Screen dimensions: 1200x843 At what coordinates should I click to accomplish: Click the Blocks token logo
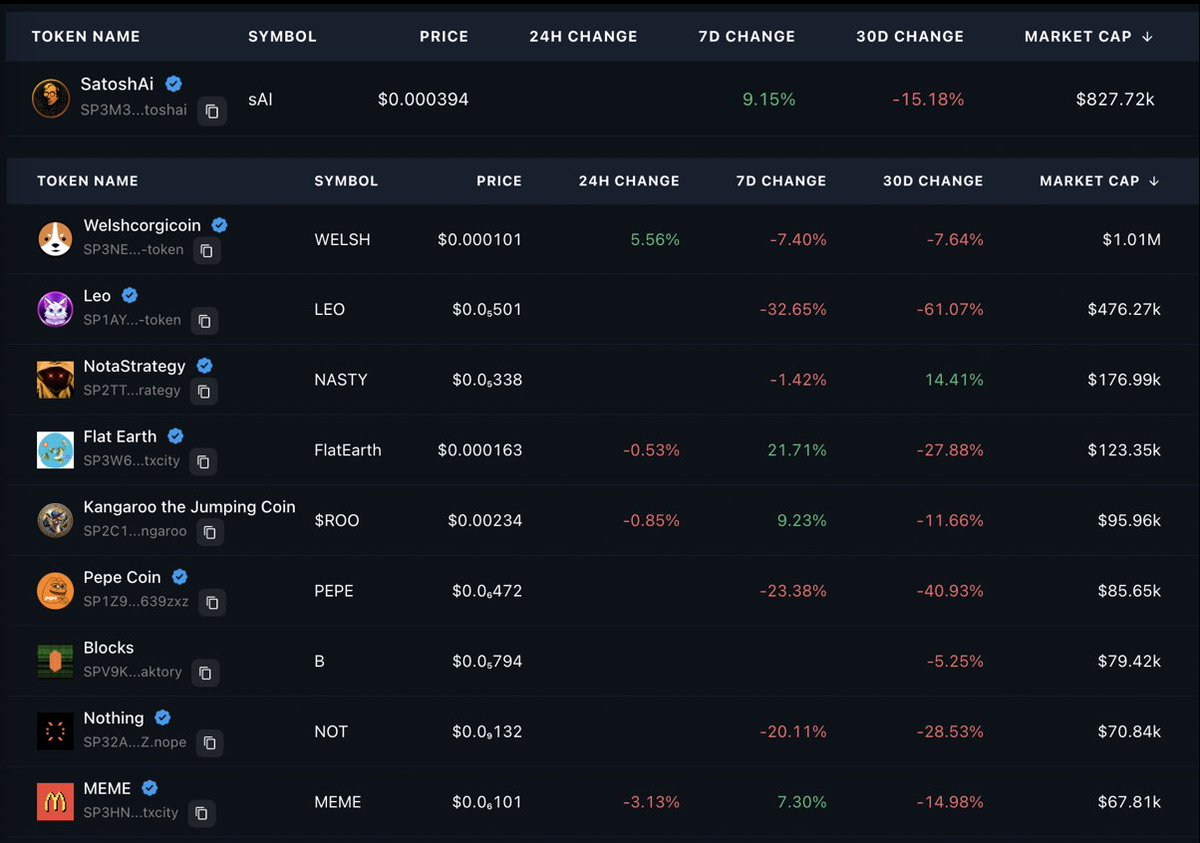[55, 661]
